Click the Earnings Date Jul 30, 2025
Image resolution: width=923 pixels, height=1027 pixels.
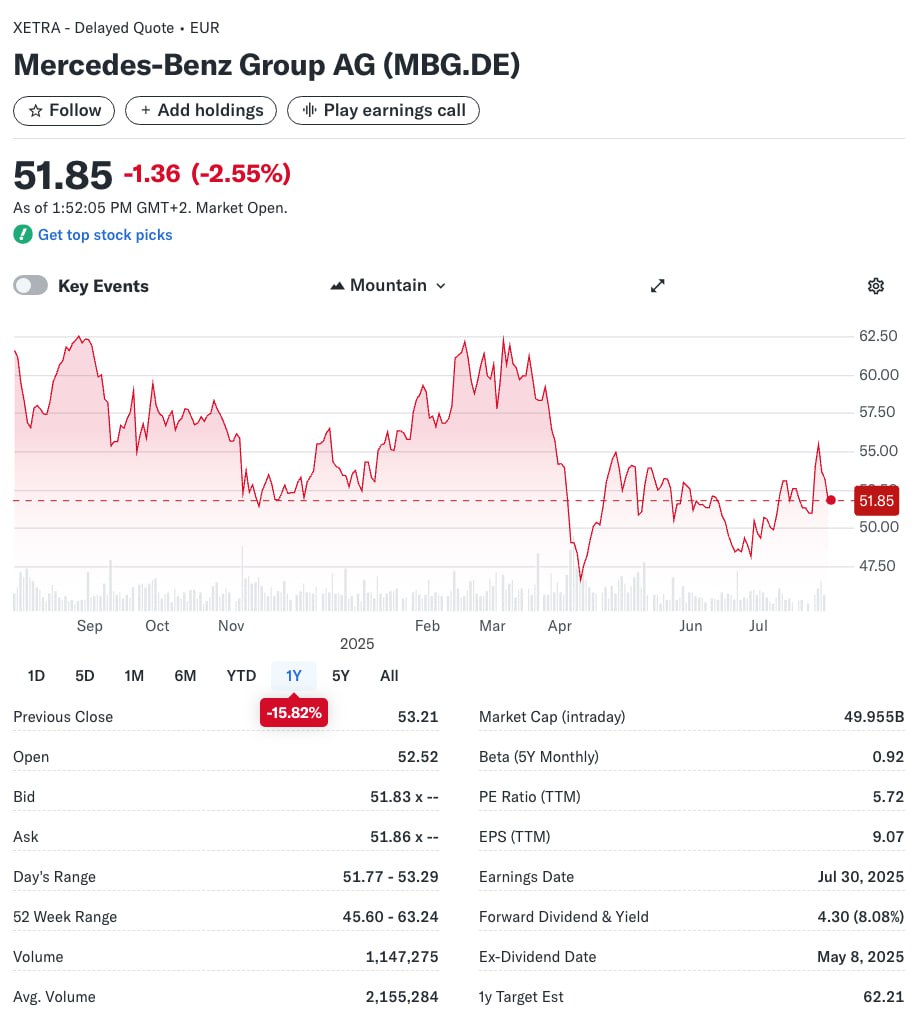tap(861, 876)
